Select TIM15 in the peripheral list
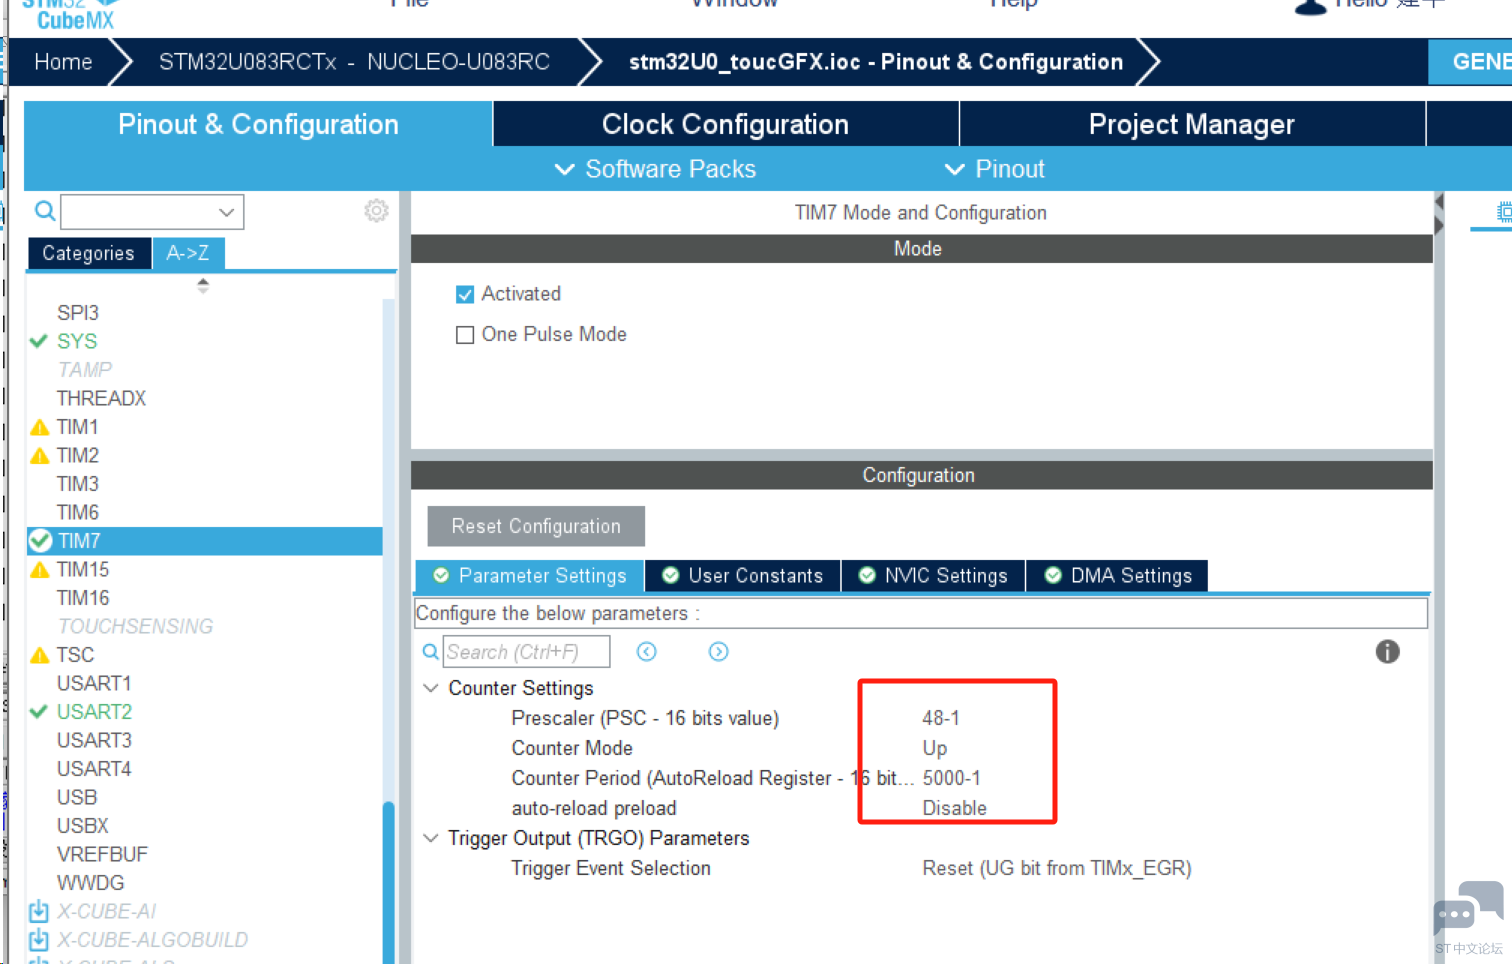Screen dimensions: 1512x964 [x=83, y=569]
